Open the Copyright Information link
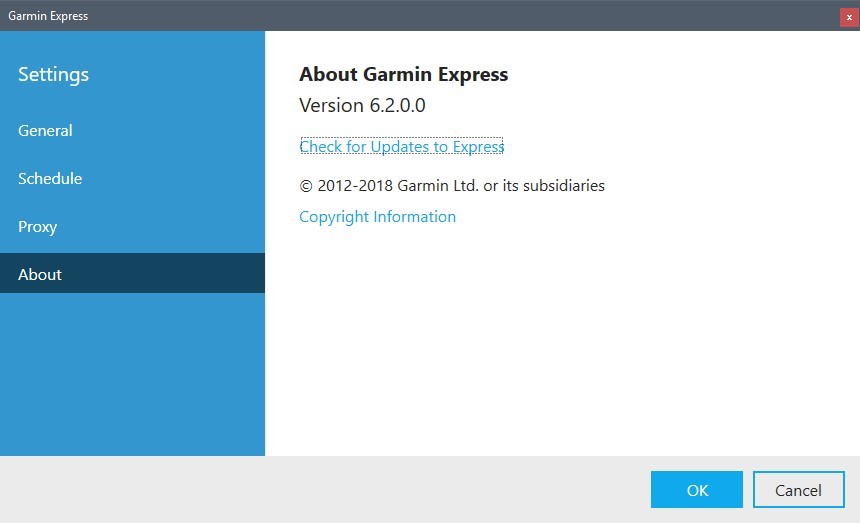Screen dimensions: 860x523 [377, 217]
